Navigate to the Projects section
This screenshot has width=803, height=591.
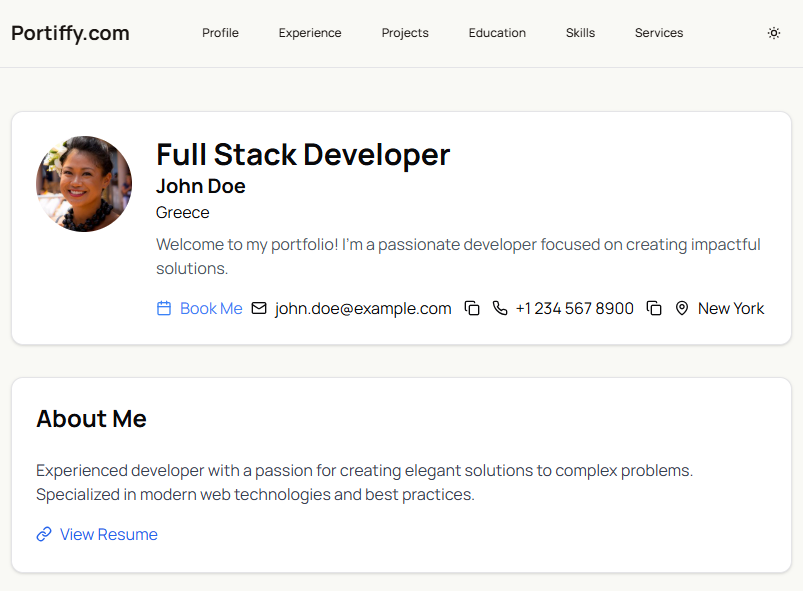(405, 33)
